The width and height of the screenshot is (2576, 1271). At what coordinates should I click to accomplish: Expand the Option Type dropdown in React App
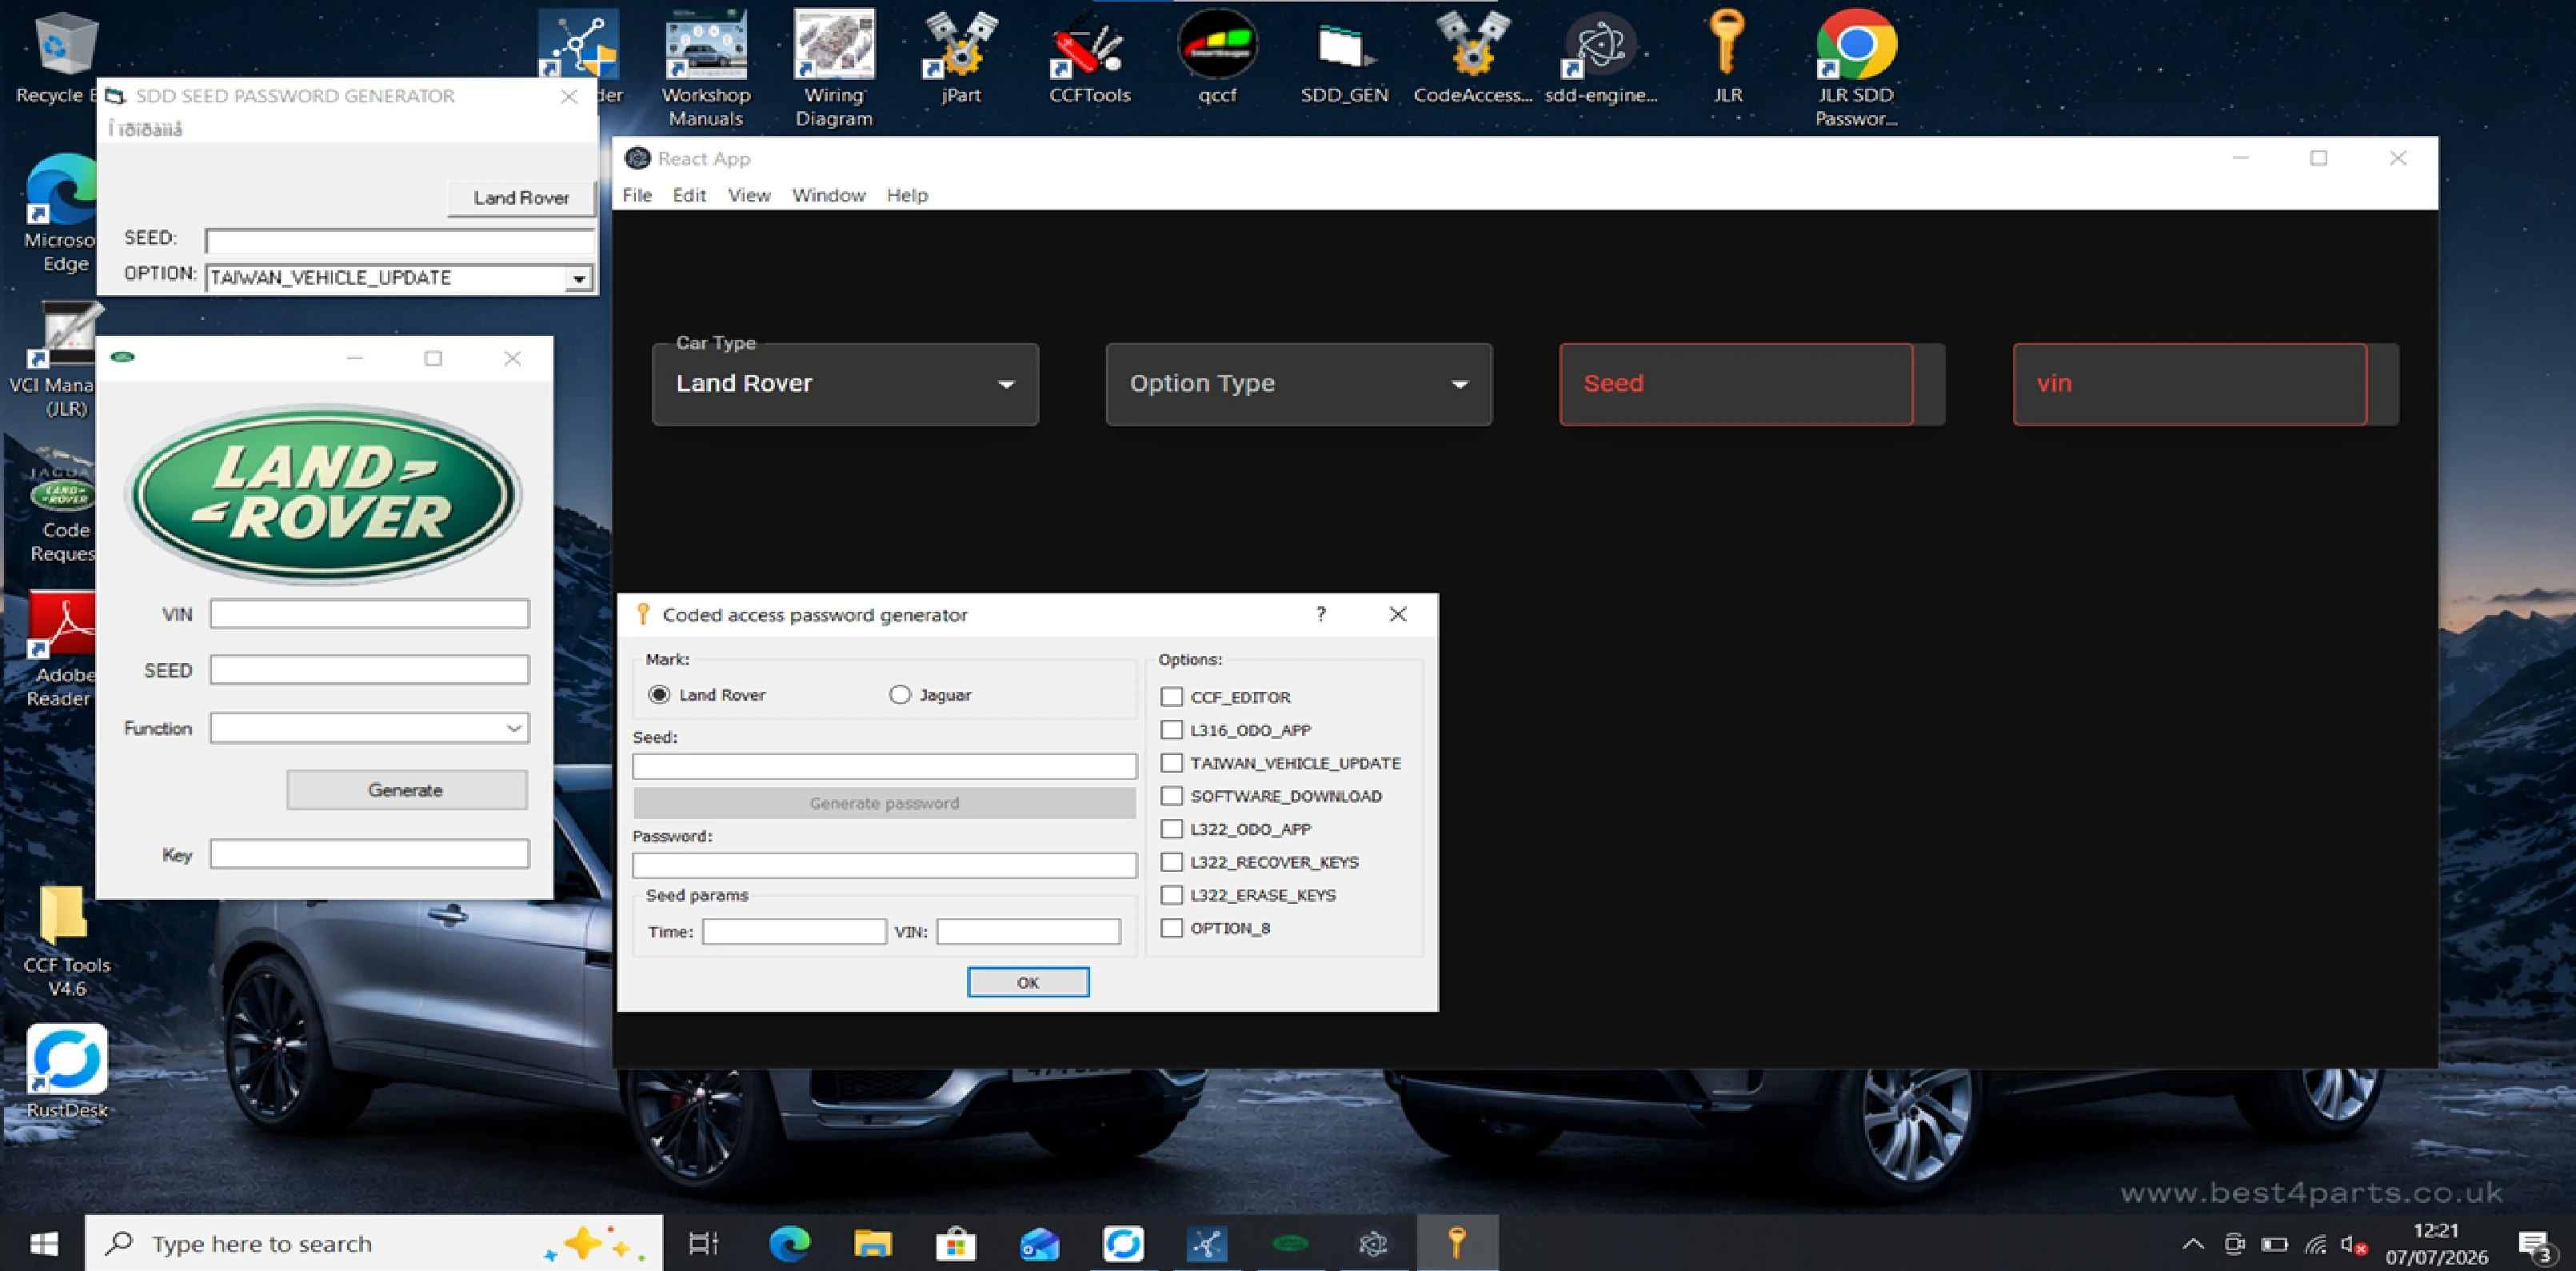point(1299,384)
